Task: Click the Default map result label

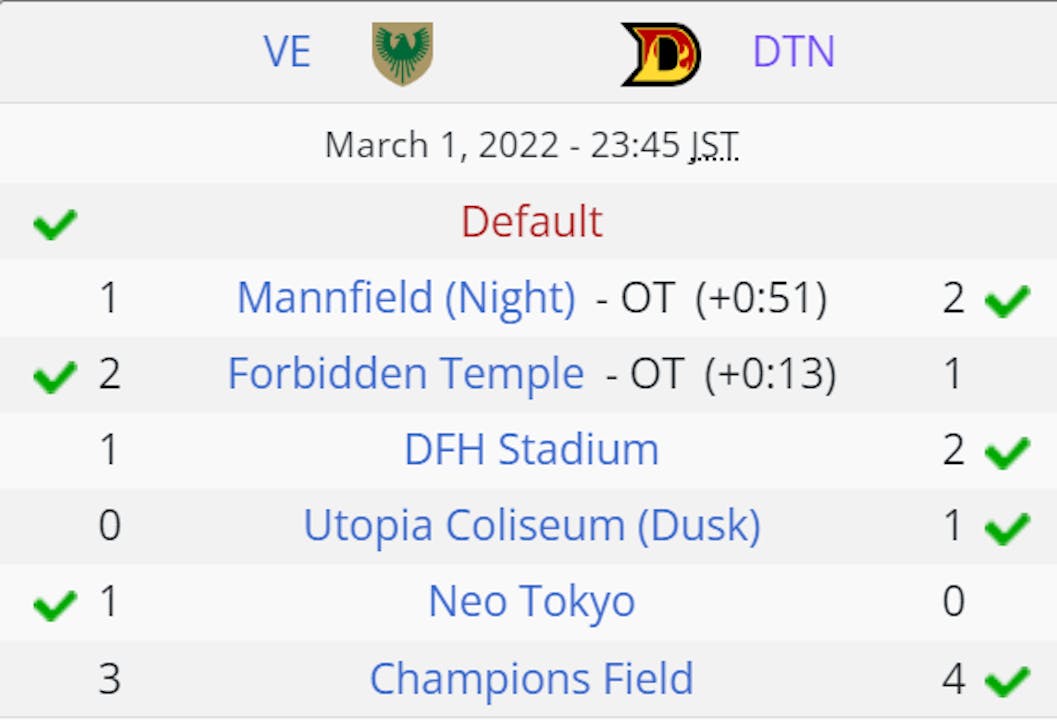Action: (x=532, y=222)
